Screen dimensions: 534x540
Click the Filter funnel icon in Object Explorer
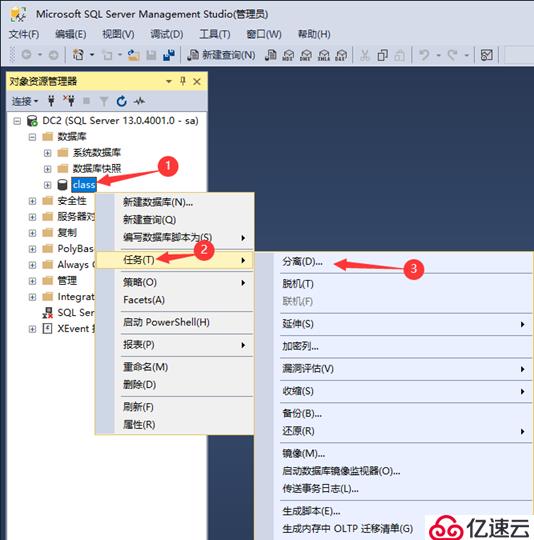point(104,101)
